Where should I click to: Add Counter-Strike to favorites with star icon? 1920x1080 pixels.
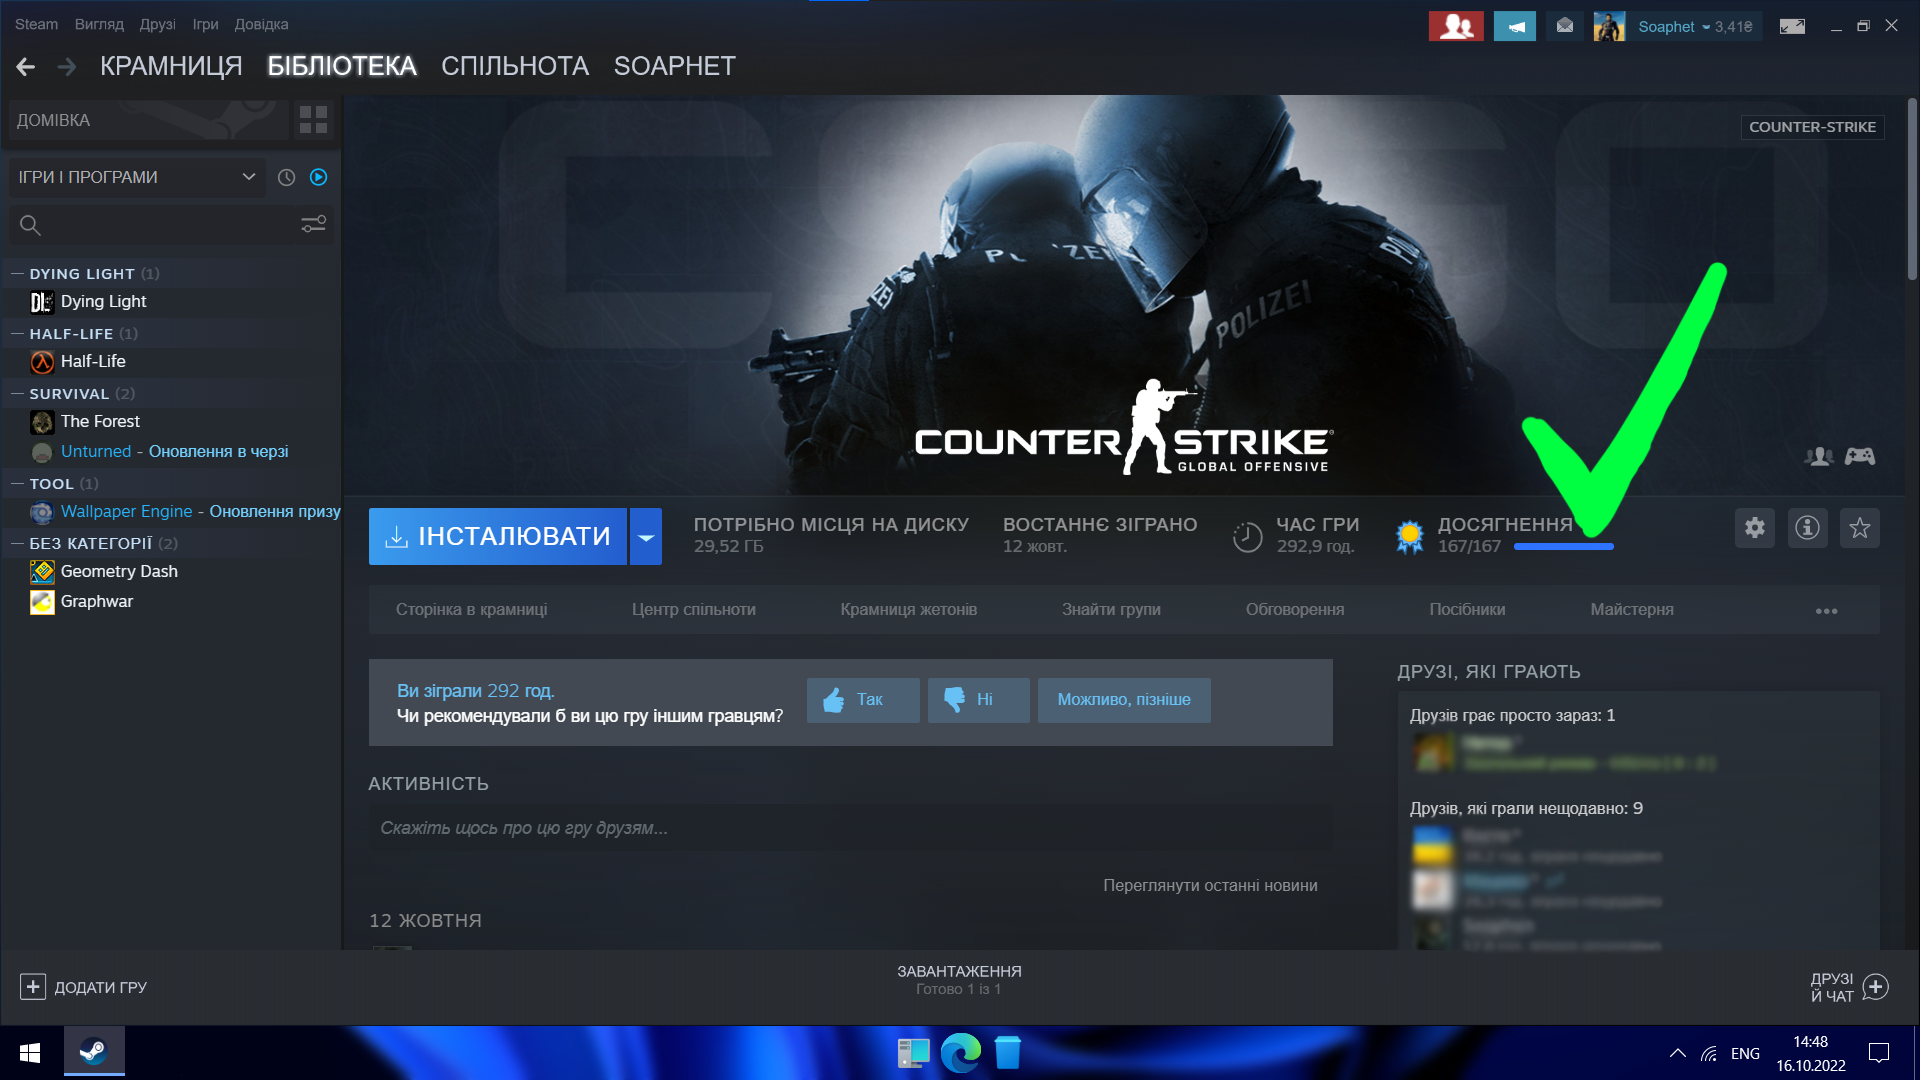(1859, 528)
